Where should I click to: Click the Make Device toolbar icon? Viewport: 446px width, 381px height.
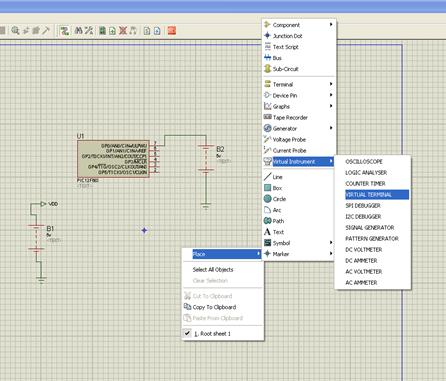tap(26, 31)
